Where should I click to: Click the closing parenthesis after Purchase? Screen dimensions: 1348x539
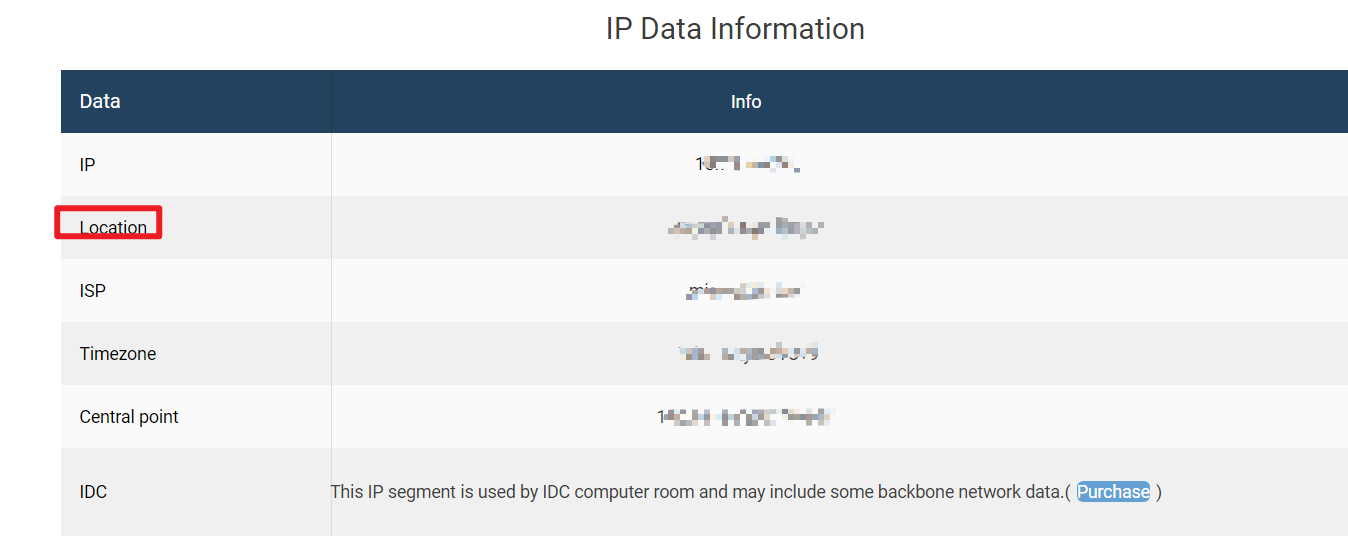[x=1159, y=492]
